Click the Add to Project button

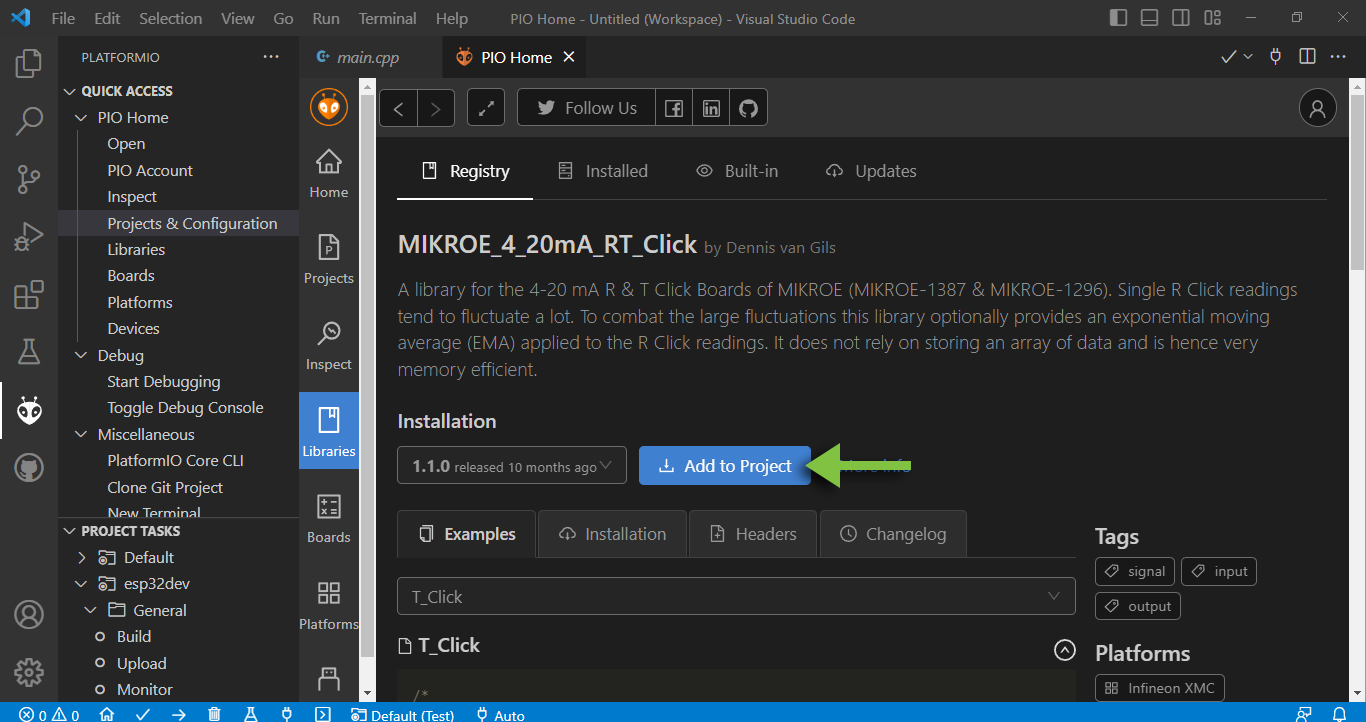725,466
